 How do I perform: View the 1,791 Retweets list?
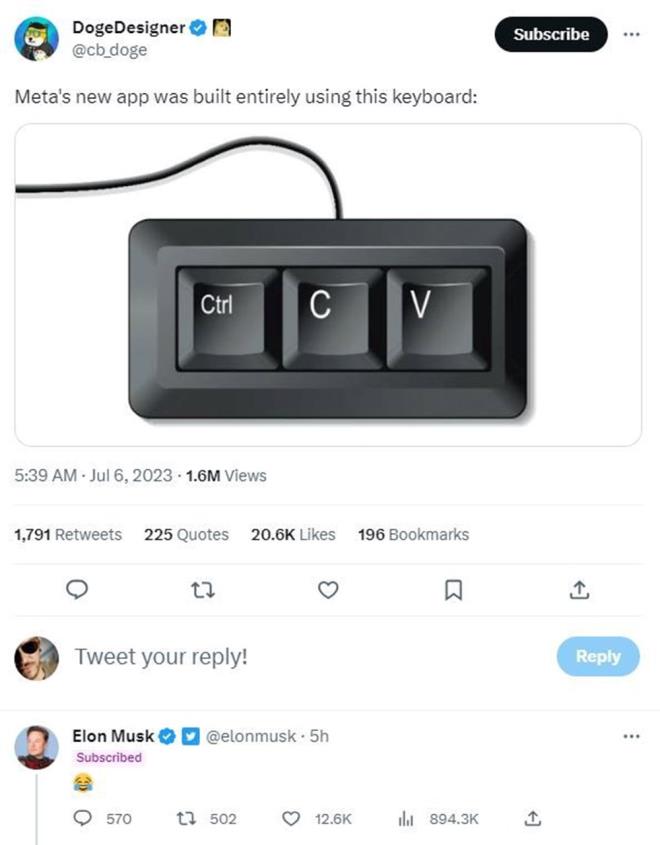tap(68, 535)
